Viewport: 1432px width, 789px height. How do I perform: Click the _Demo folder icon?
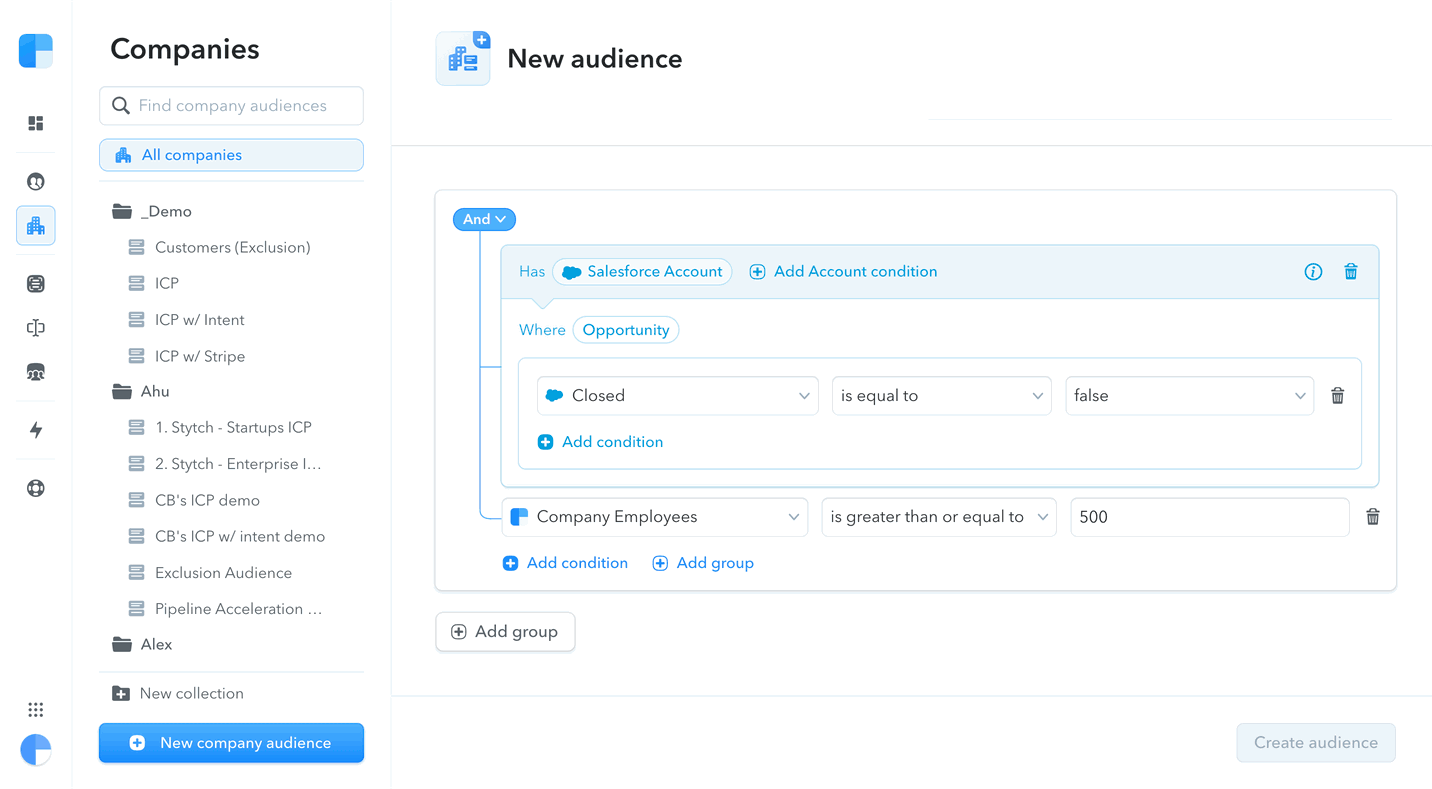[122, 211]
